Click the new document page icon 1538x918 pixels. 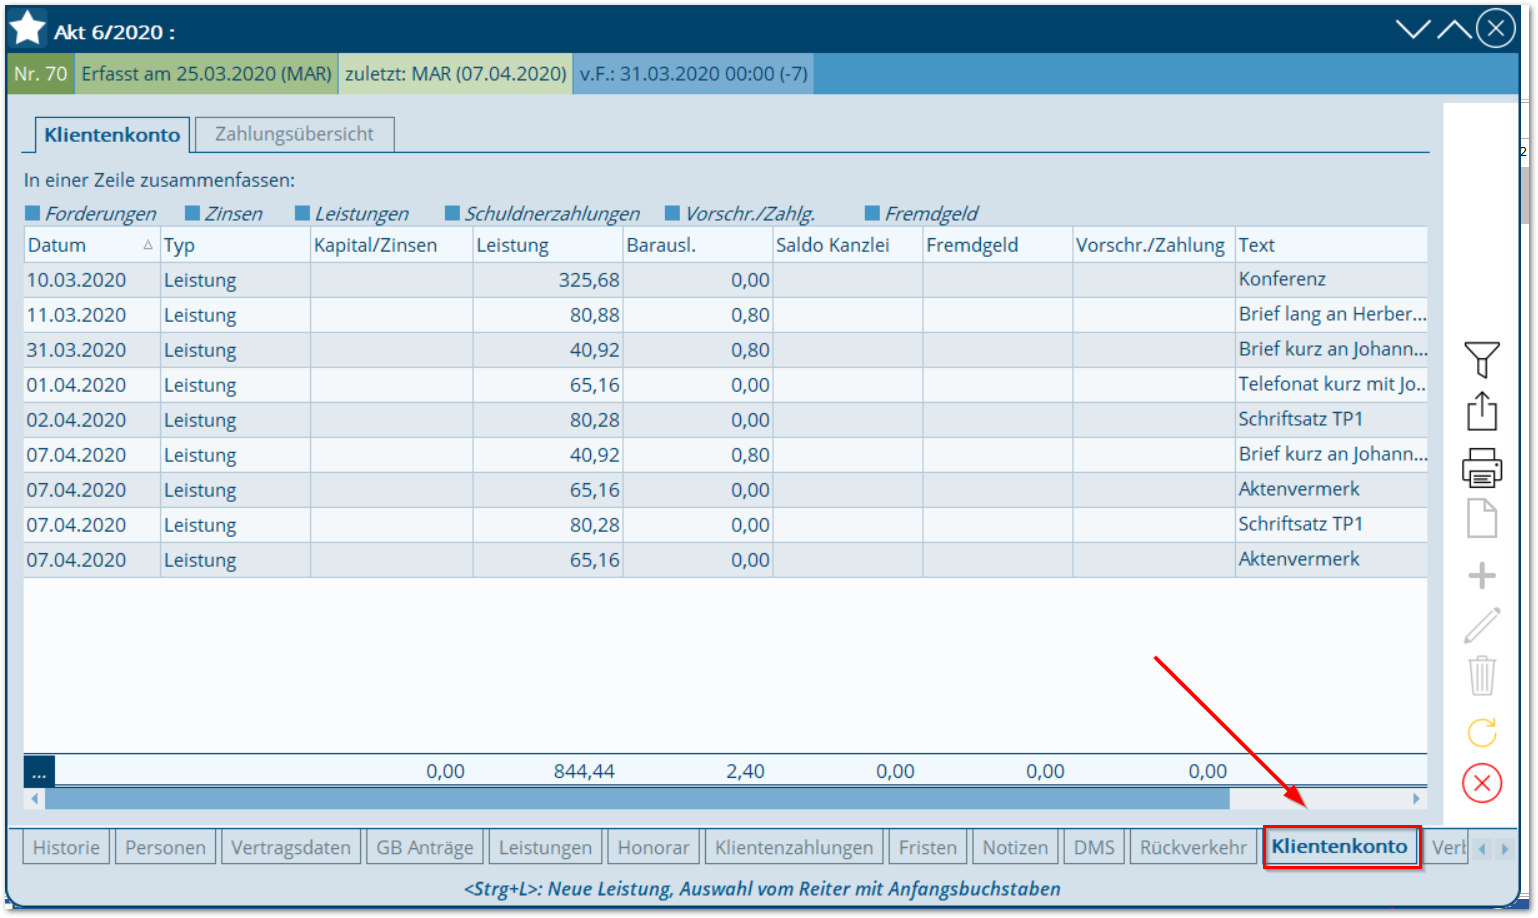click(x=1481, y=518)
